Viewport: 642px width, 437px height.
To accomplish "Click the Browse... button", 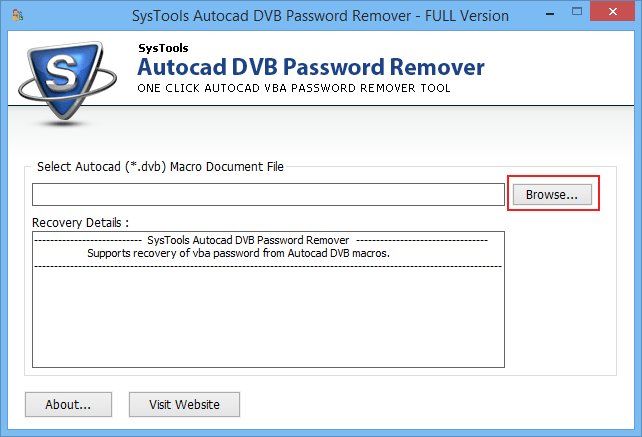I will [552, 195].
